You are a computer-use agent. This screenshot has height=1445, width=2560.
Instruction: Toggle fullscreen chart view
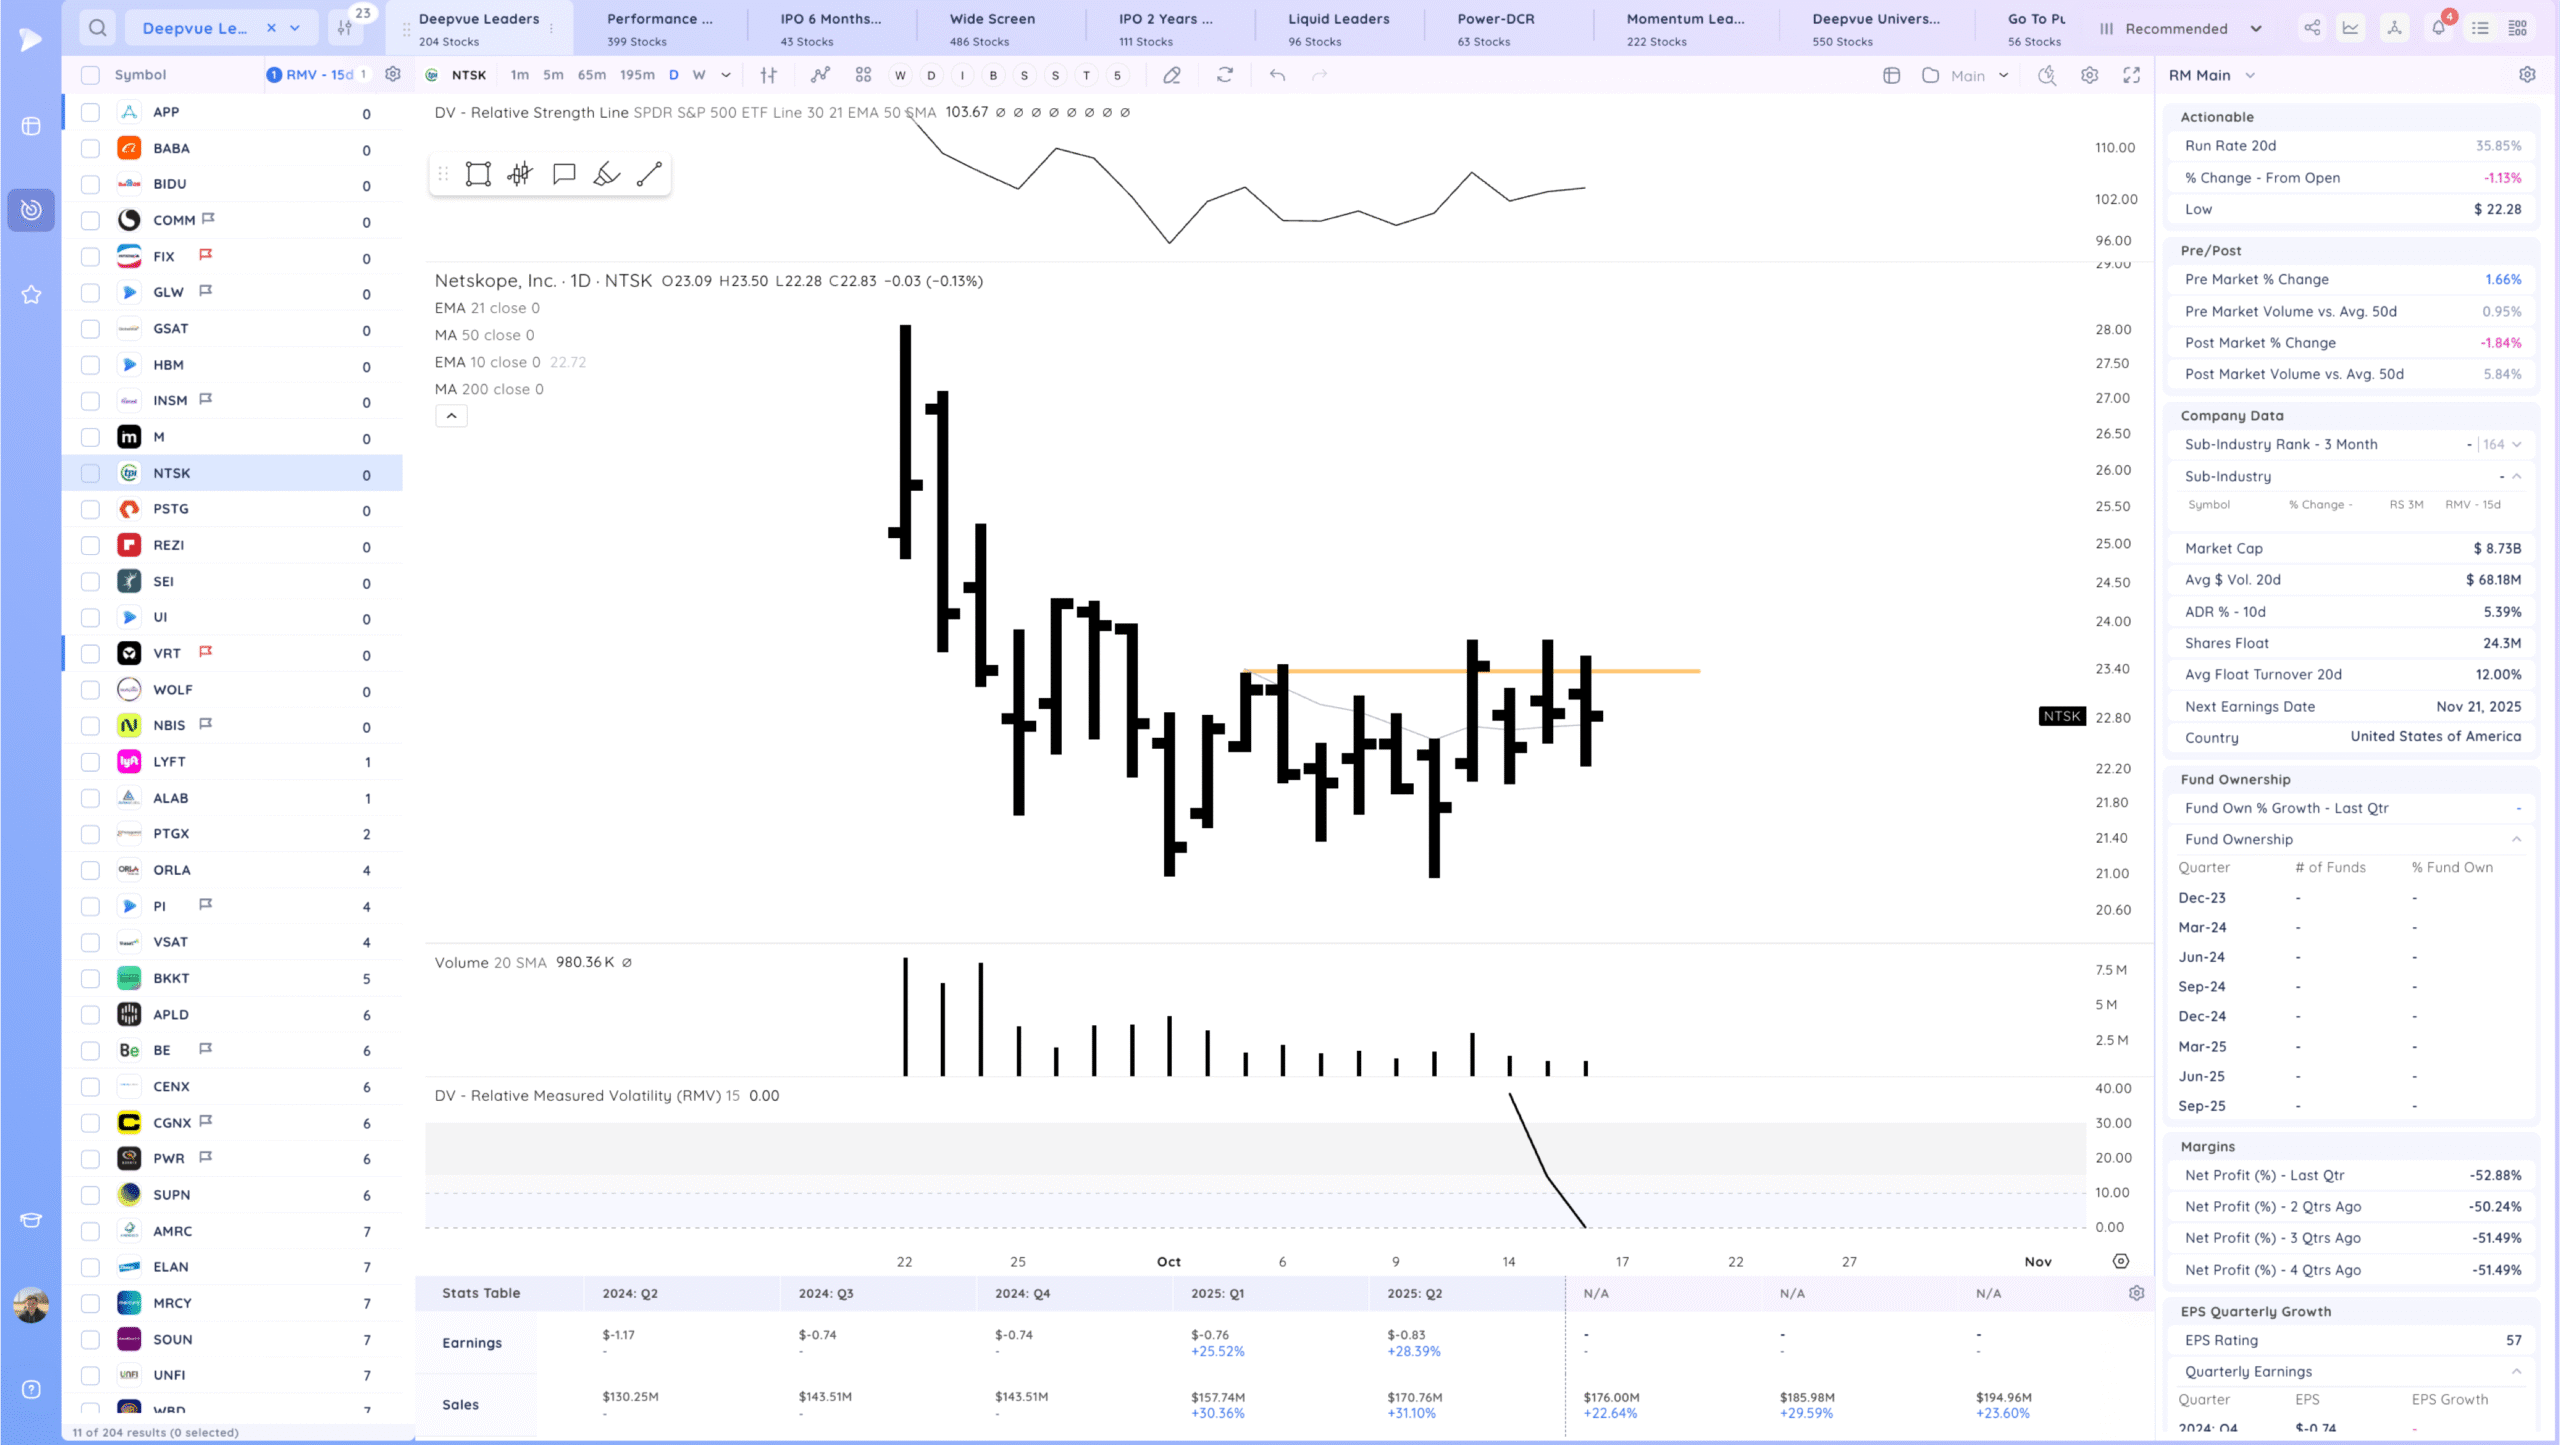(2131, 75)
